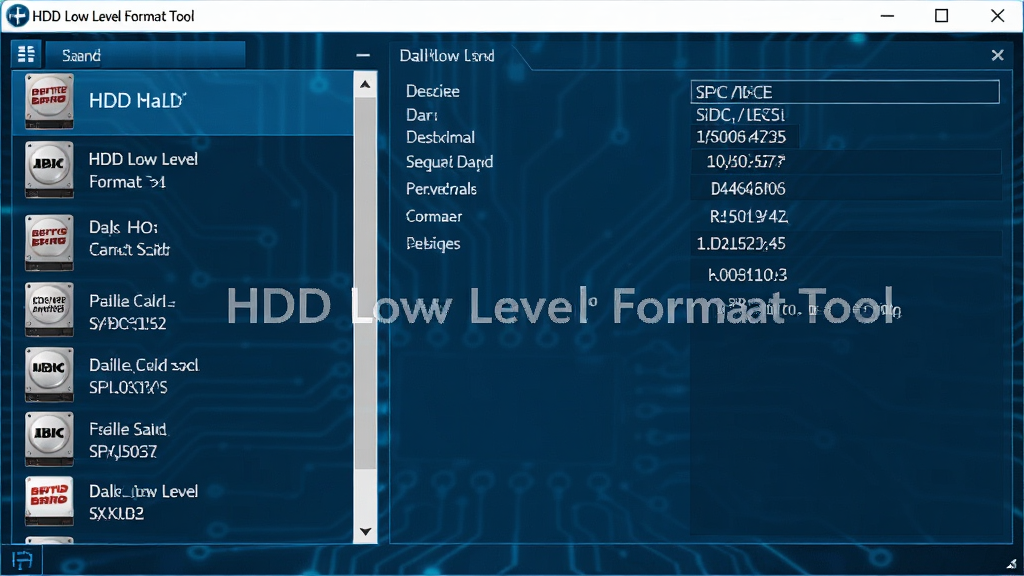This screenshot has height=576, width=1024.
Task: Click the scroll down arrow in drive list
Action: coord(365,532)
